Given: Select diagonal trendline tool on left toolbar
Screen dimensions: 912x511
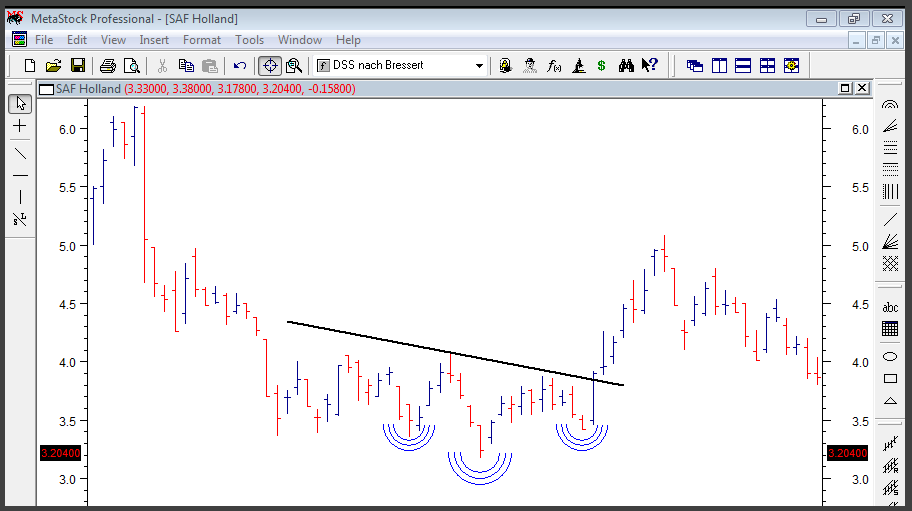Looking at the screenshot, I should click(x=20, y=154).
